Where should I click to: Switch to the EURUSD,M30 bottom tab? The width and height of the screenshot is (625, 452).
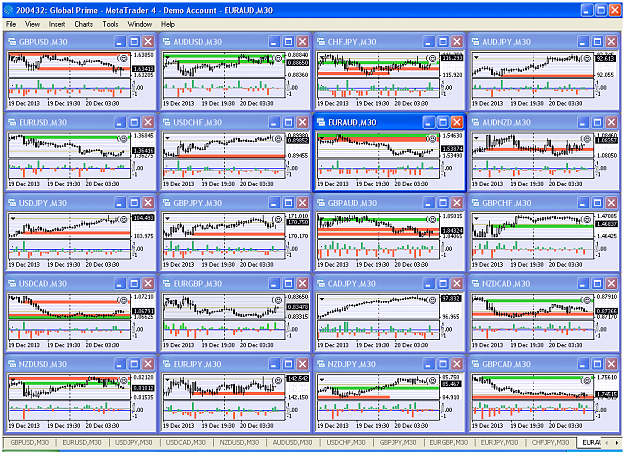(82, 442)
